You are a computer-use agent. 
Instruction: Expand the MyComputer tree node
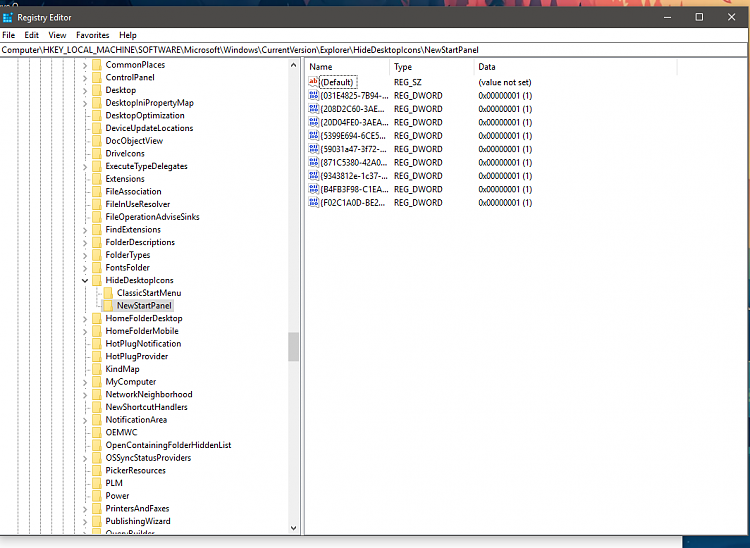(x=85, y=382)
